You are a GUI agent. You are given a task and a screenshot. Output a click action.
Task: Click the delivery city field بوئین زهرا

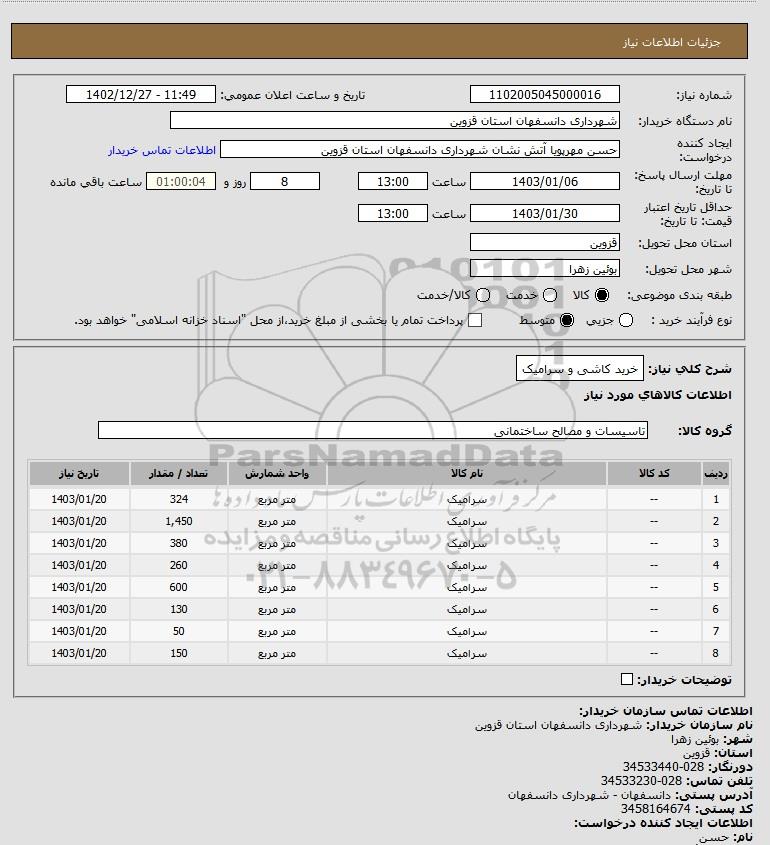click(x=545, y=268)
